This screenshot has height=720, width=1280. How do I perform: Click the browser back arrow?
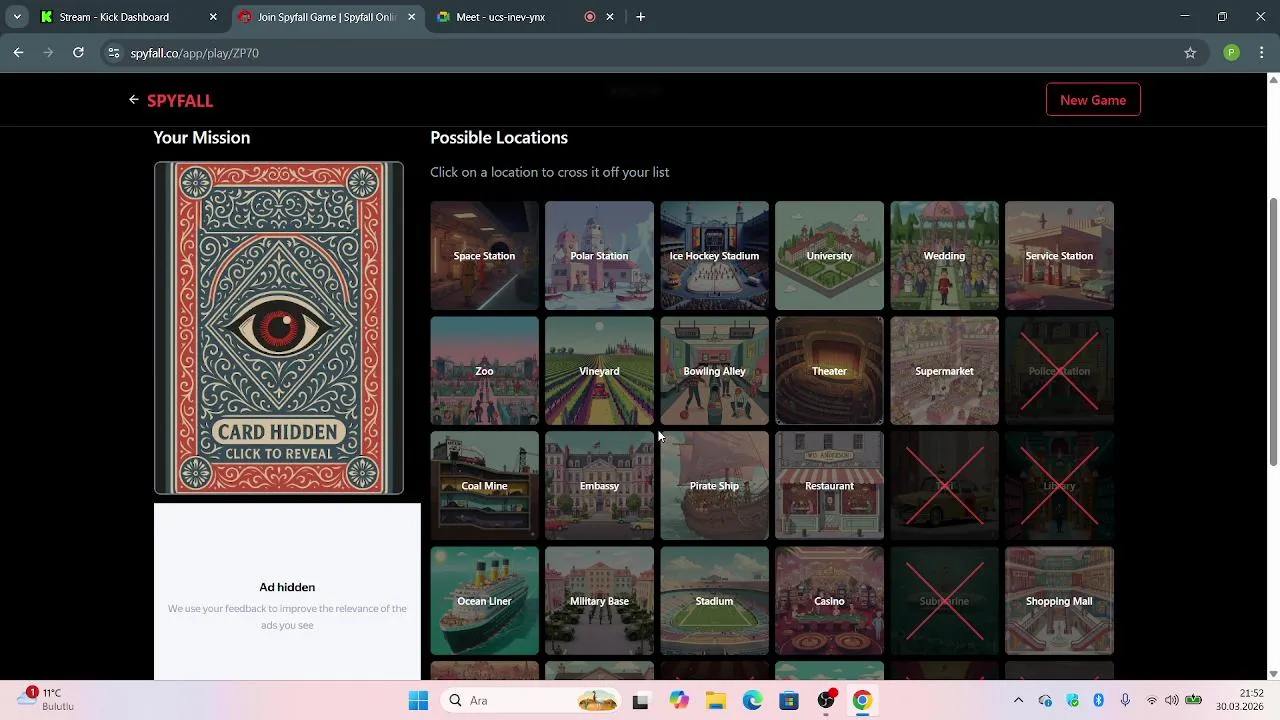click(x=18, y=53)
